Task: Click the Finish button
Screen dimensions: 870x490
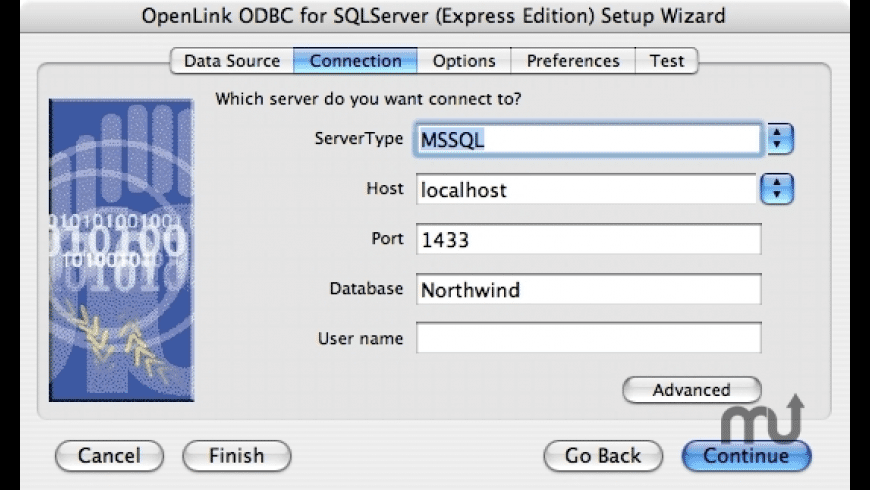Action: 236,456
